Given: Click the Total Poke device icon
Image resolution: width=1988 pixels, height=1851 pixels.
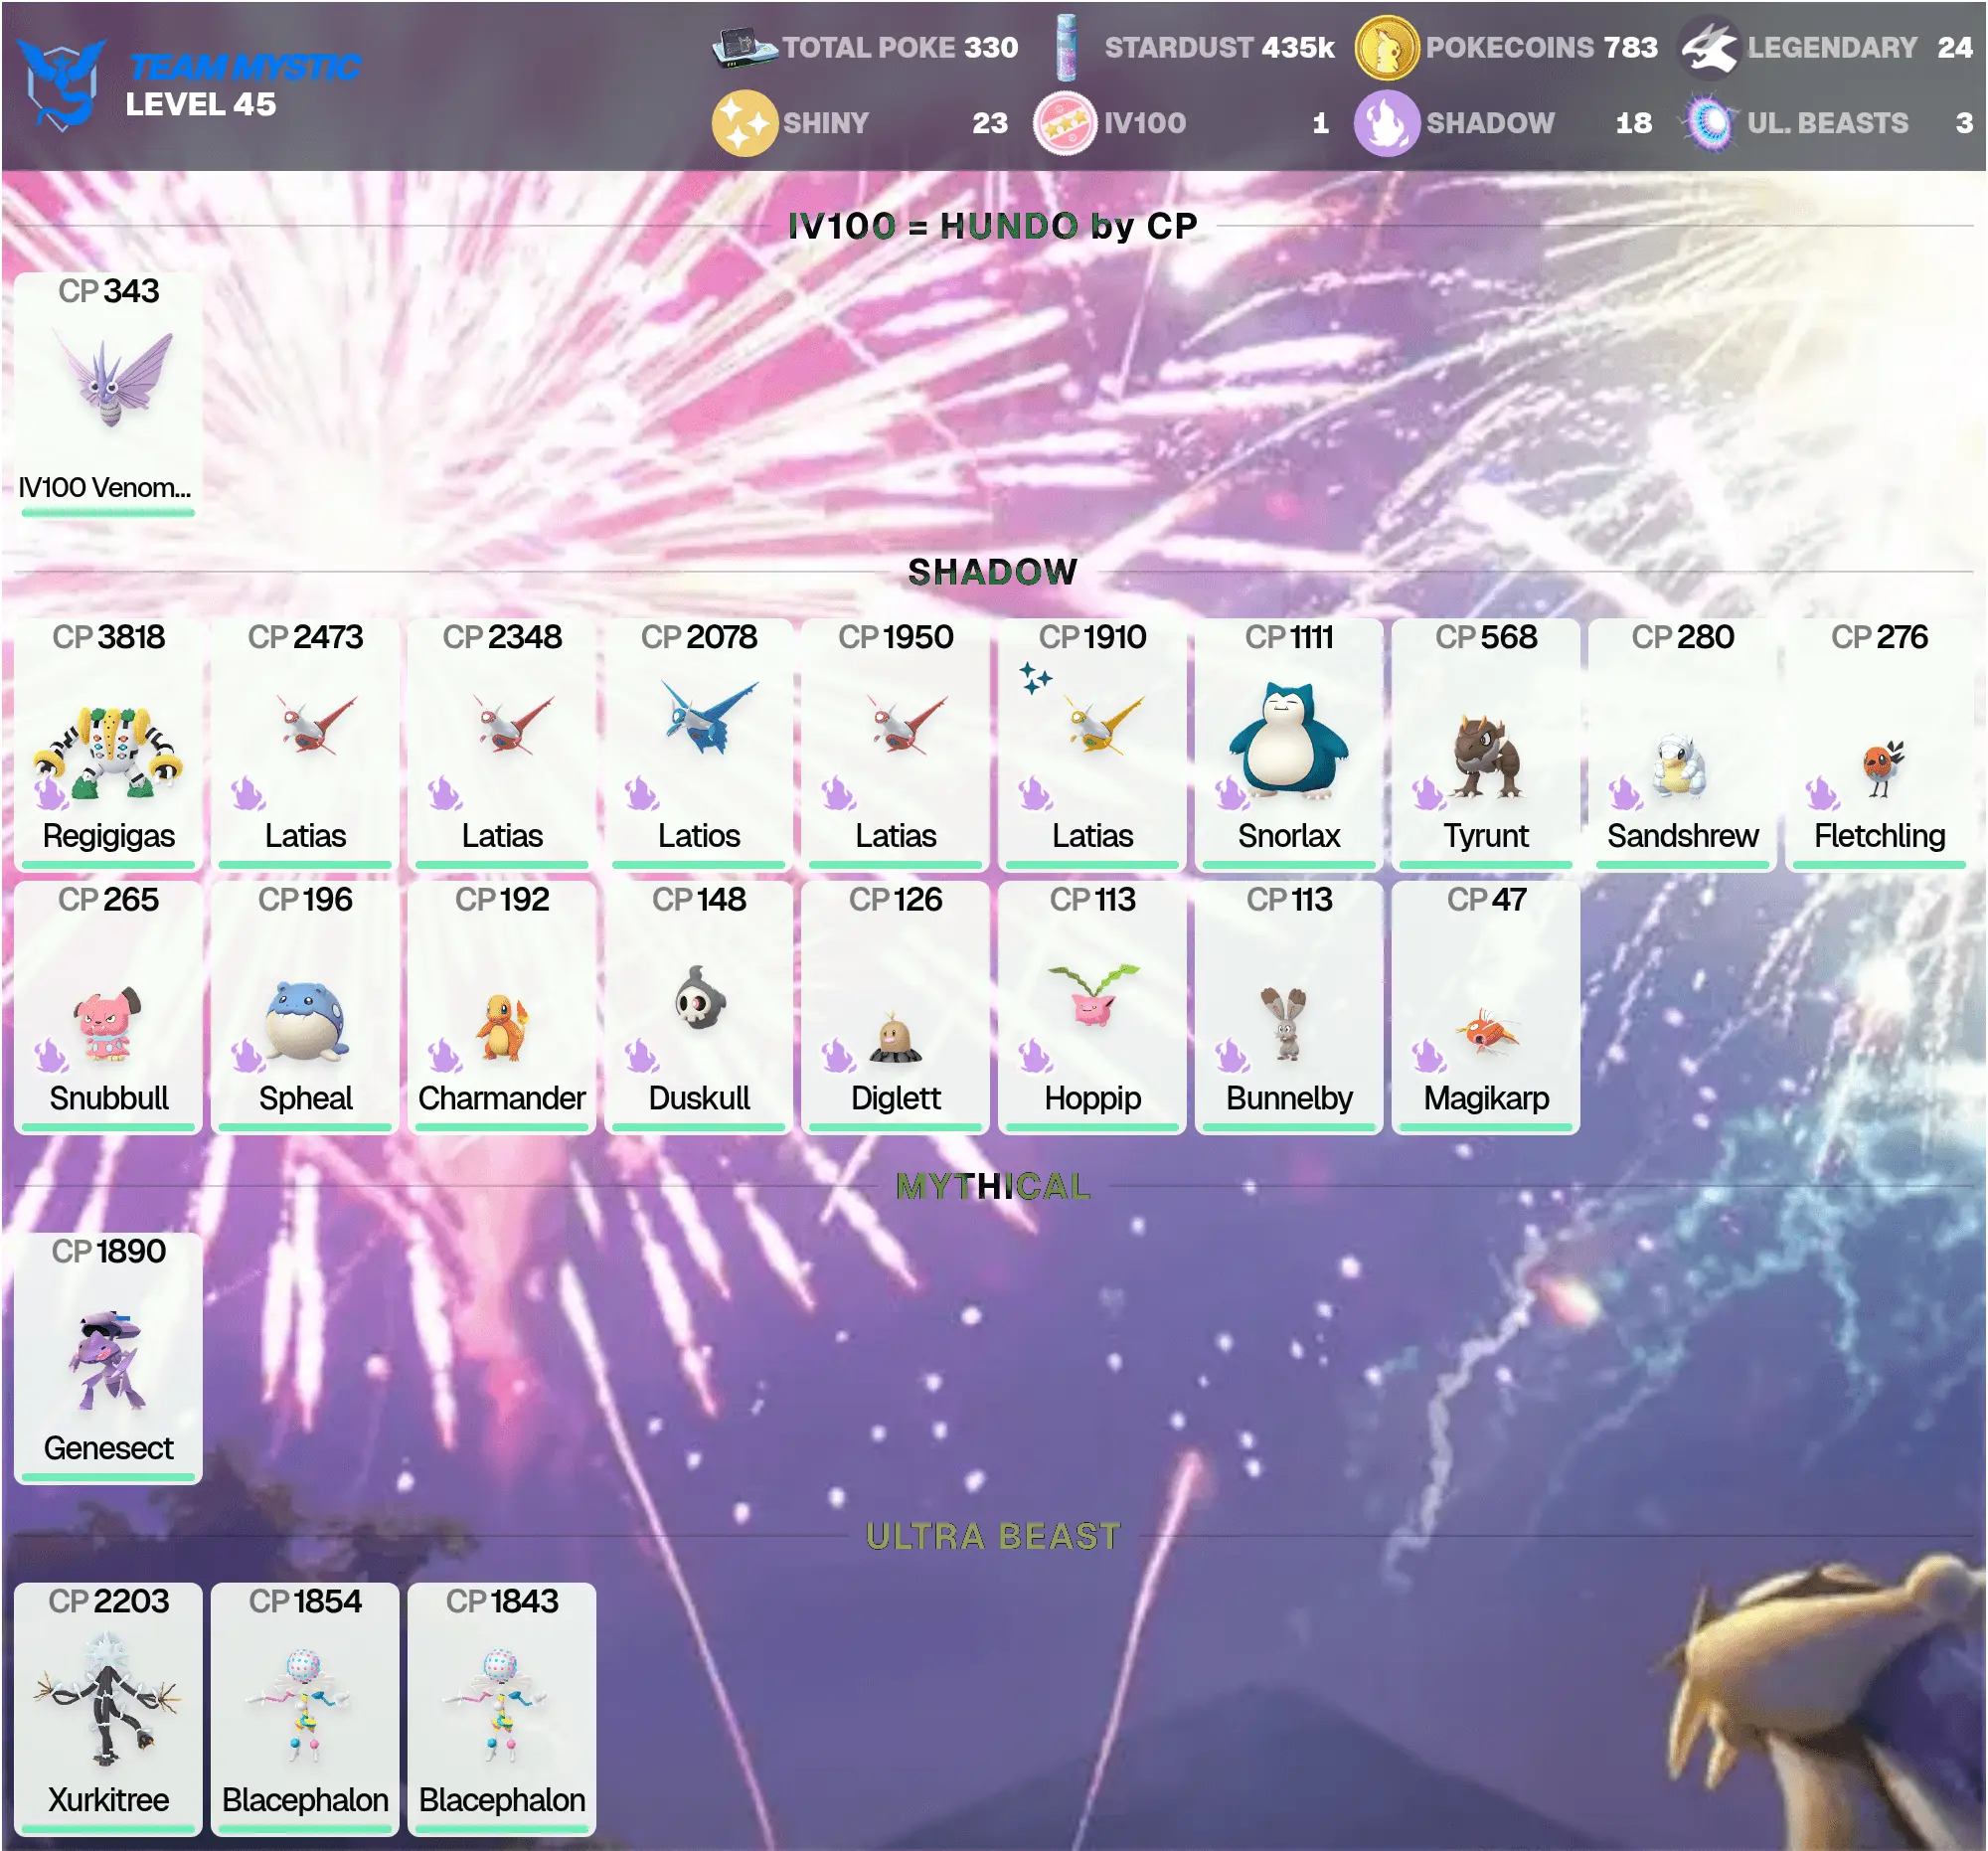Looking at the screenshot, I should (744, 47).
